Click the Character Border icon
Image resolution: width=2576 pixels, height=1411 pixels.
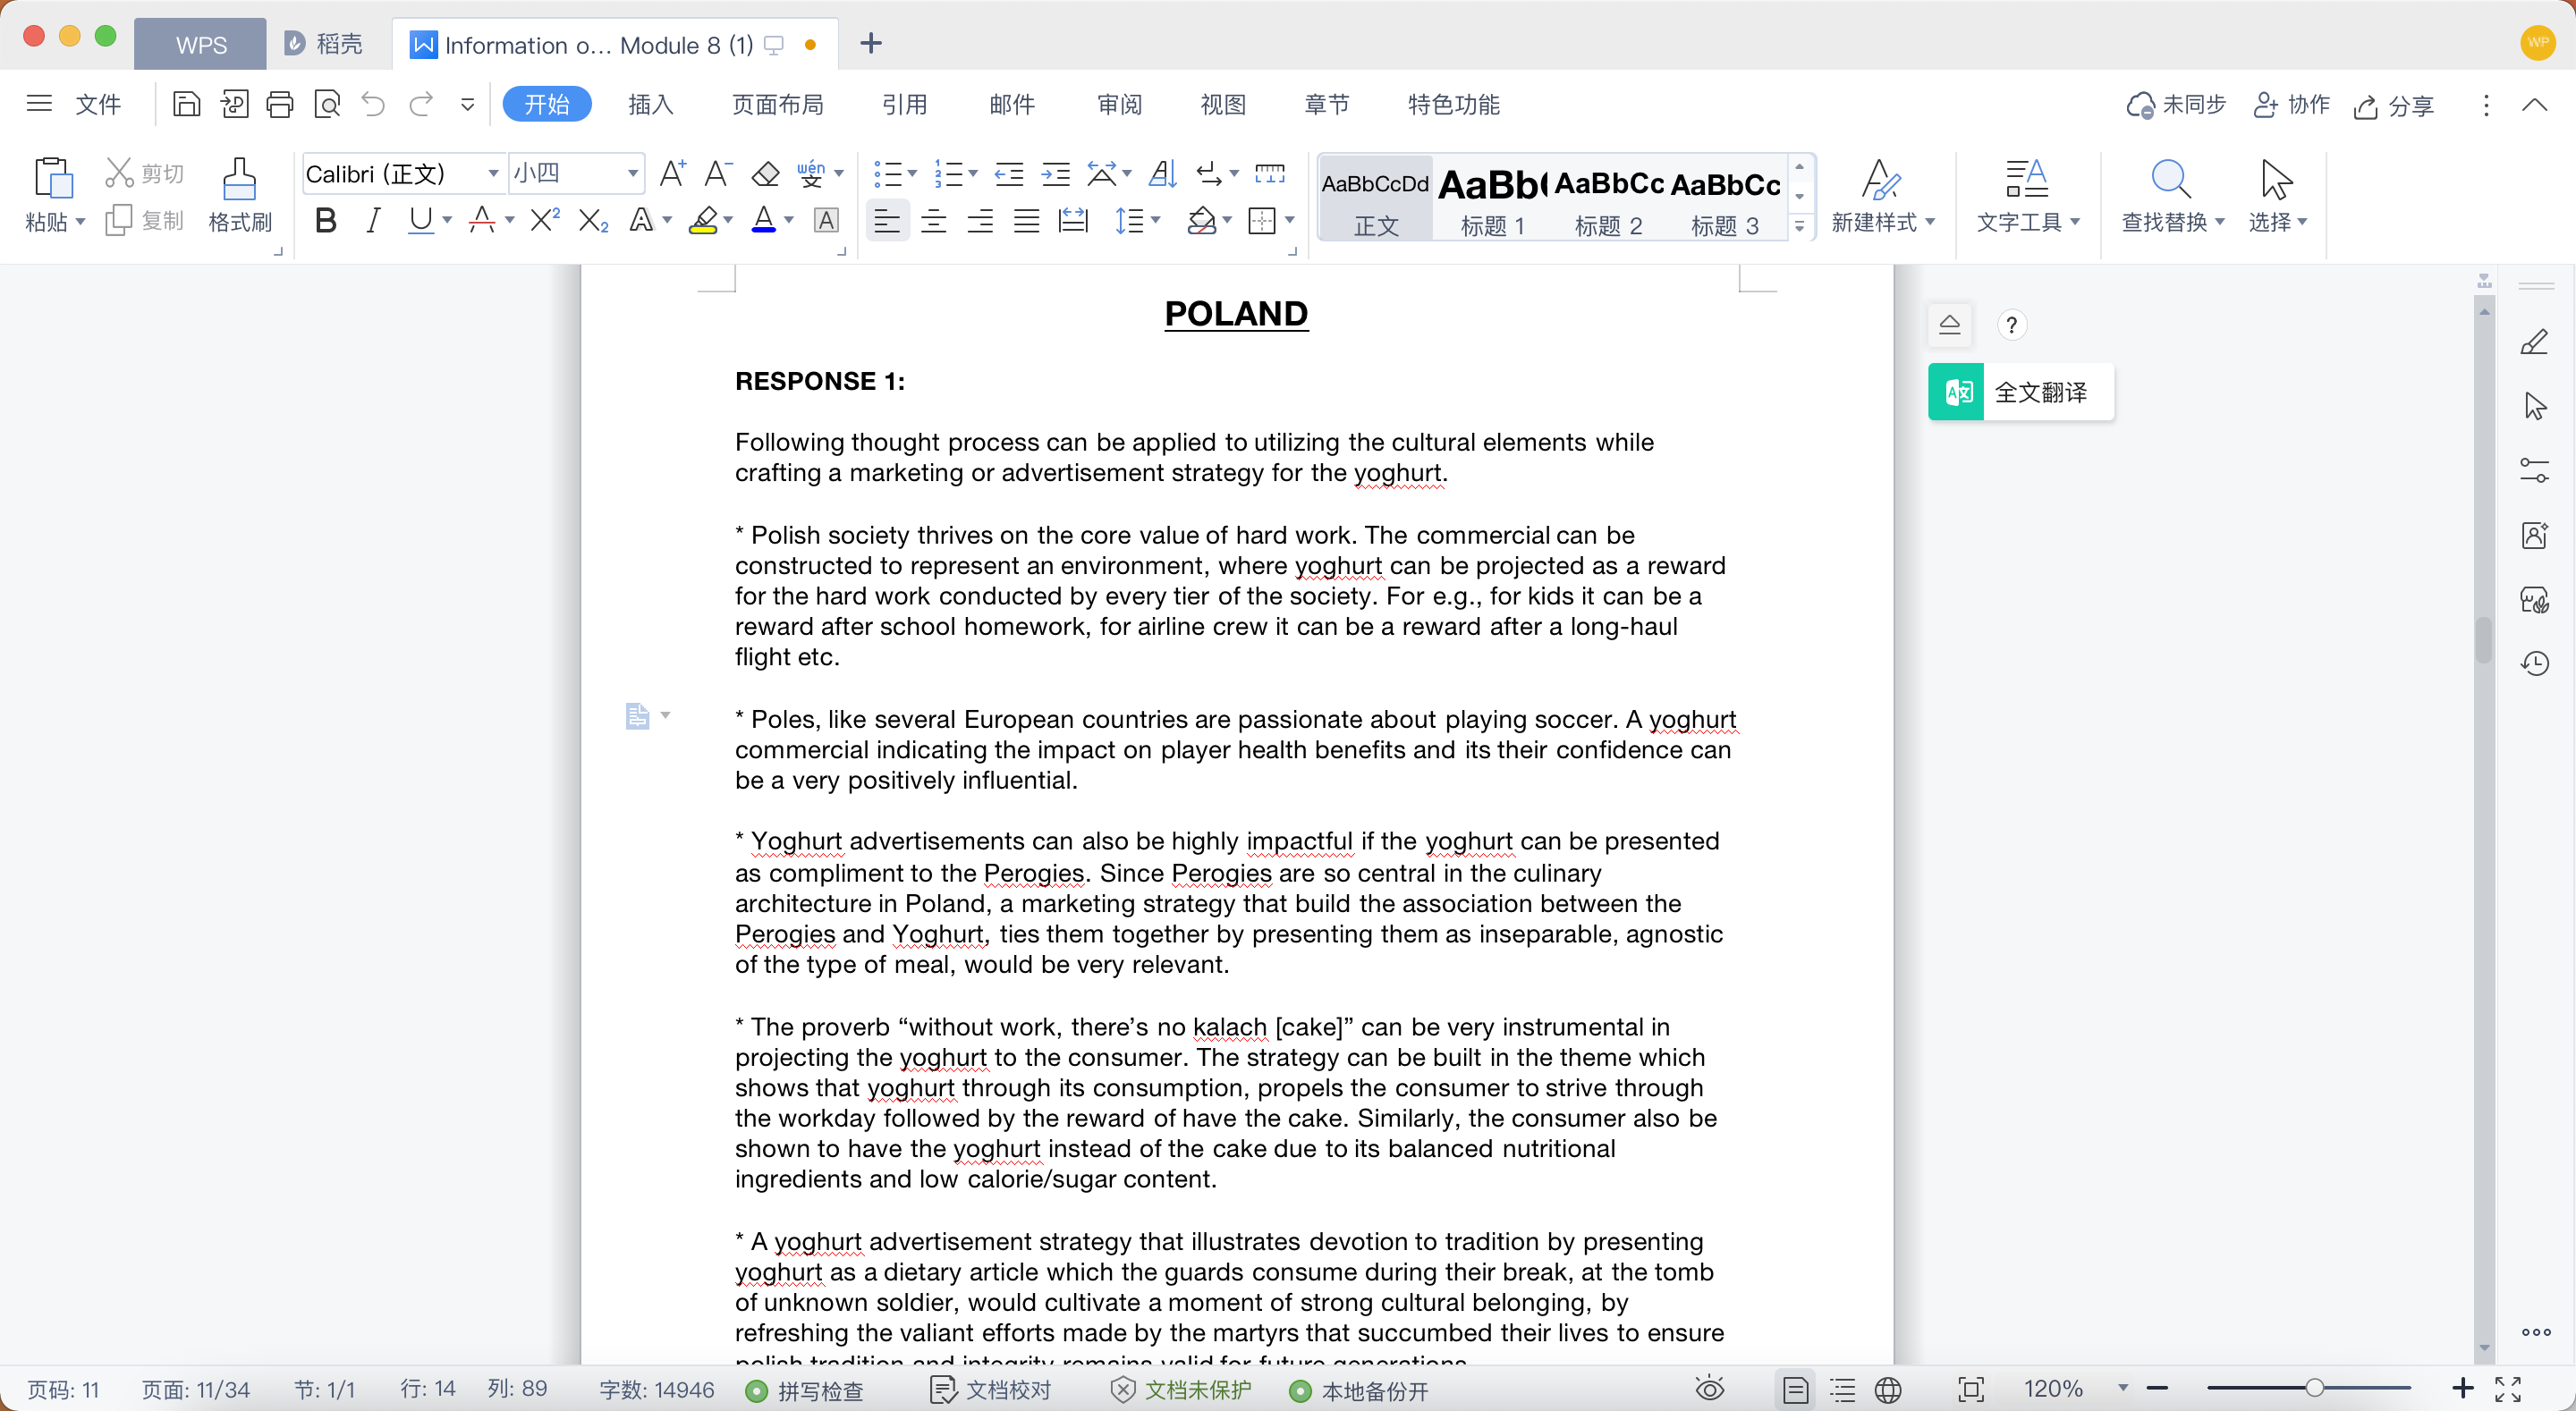826,220
